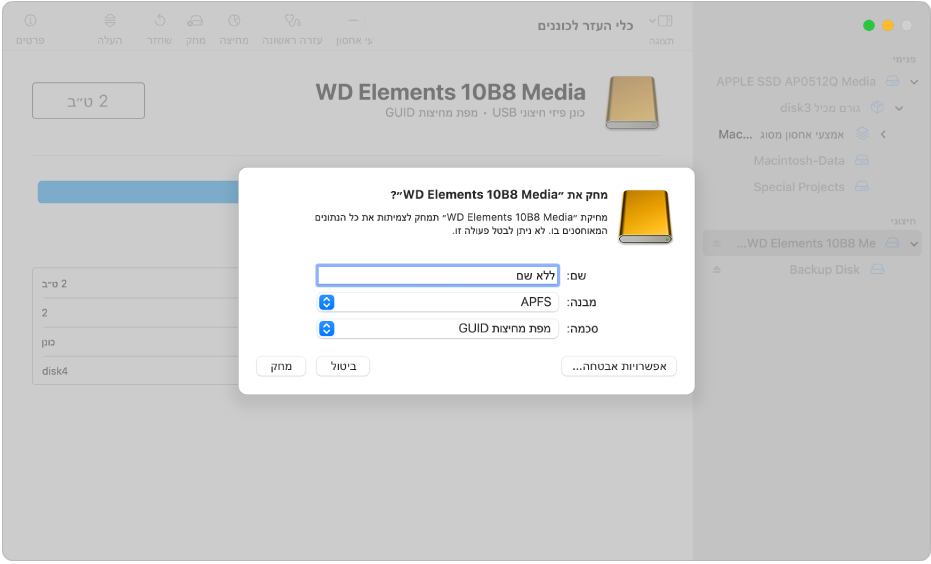
Task: Click the Info (פרטים) toolbar icon
Action: (x=30, y=21)
